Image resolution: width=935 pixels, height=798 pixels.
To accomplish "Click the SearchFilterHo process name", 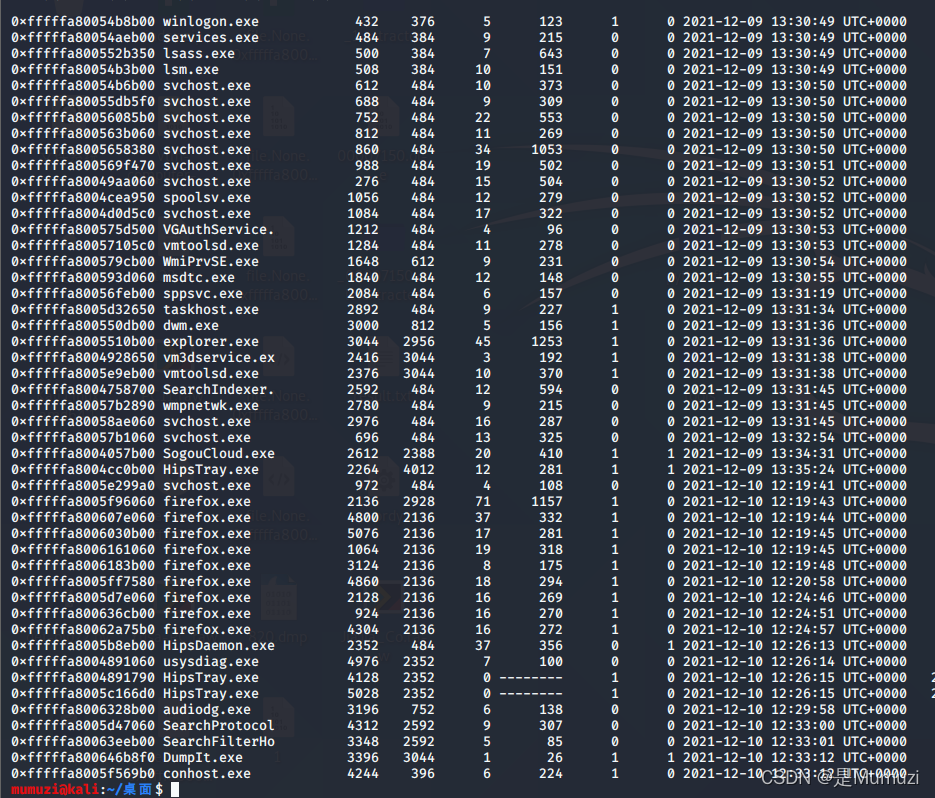I will [x=219, y=742].
